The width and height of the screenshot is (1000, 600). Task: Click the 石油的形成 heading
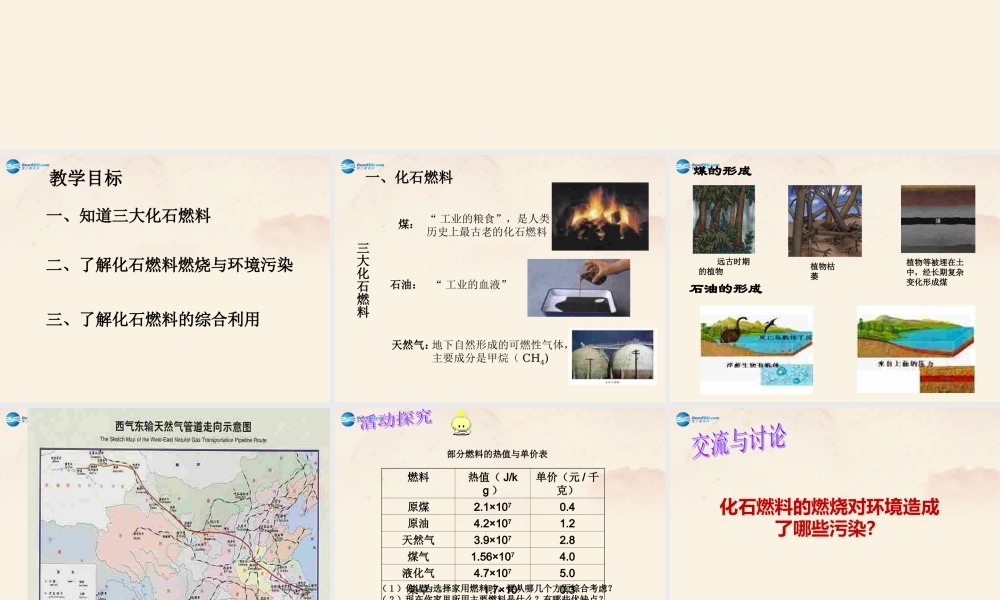pyautogui.click(x=725, y=289)
